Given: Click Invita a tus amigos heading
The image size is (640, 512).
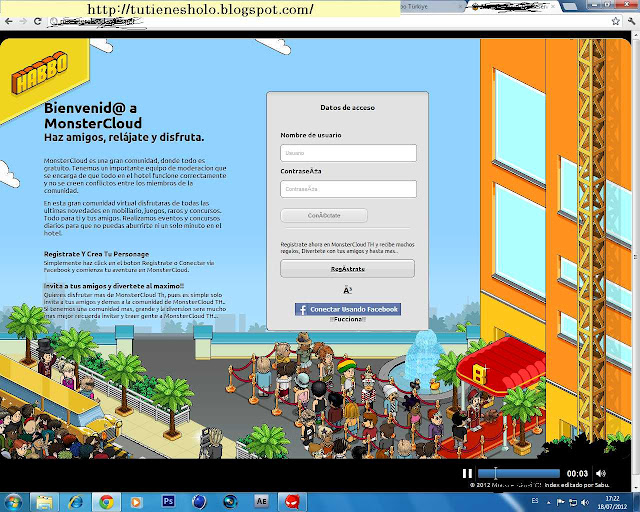Looking at the screenshot, I should click(114, 286).
